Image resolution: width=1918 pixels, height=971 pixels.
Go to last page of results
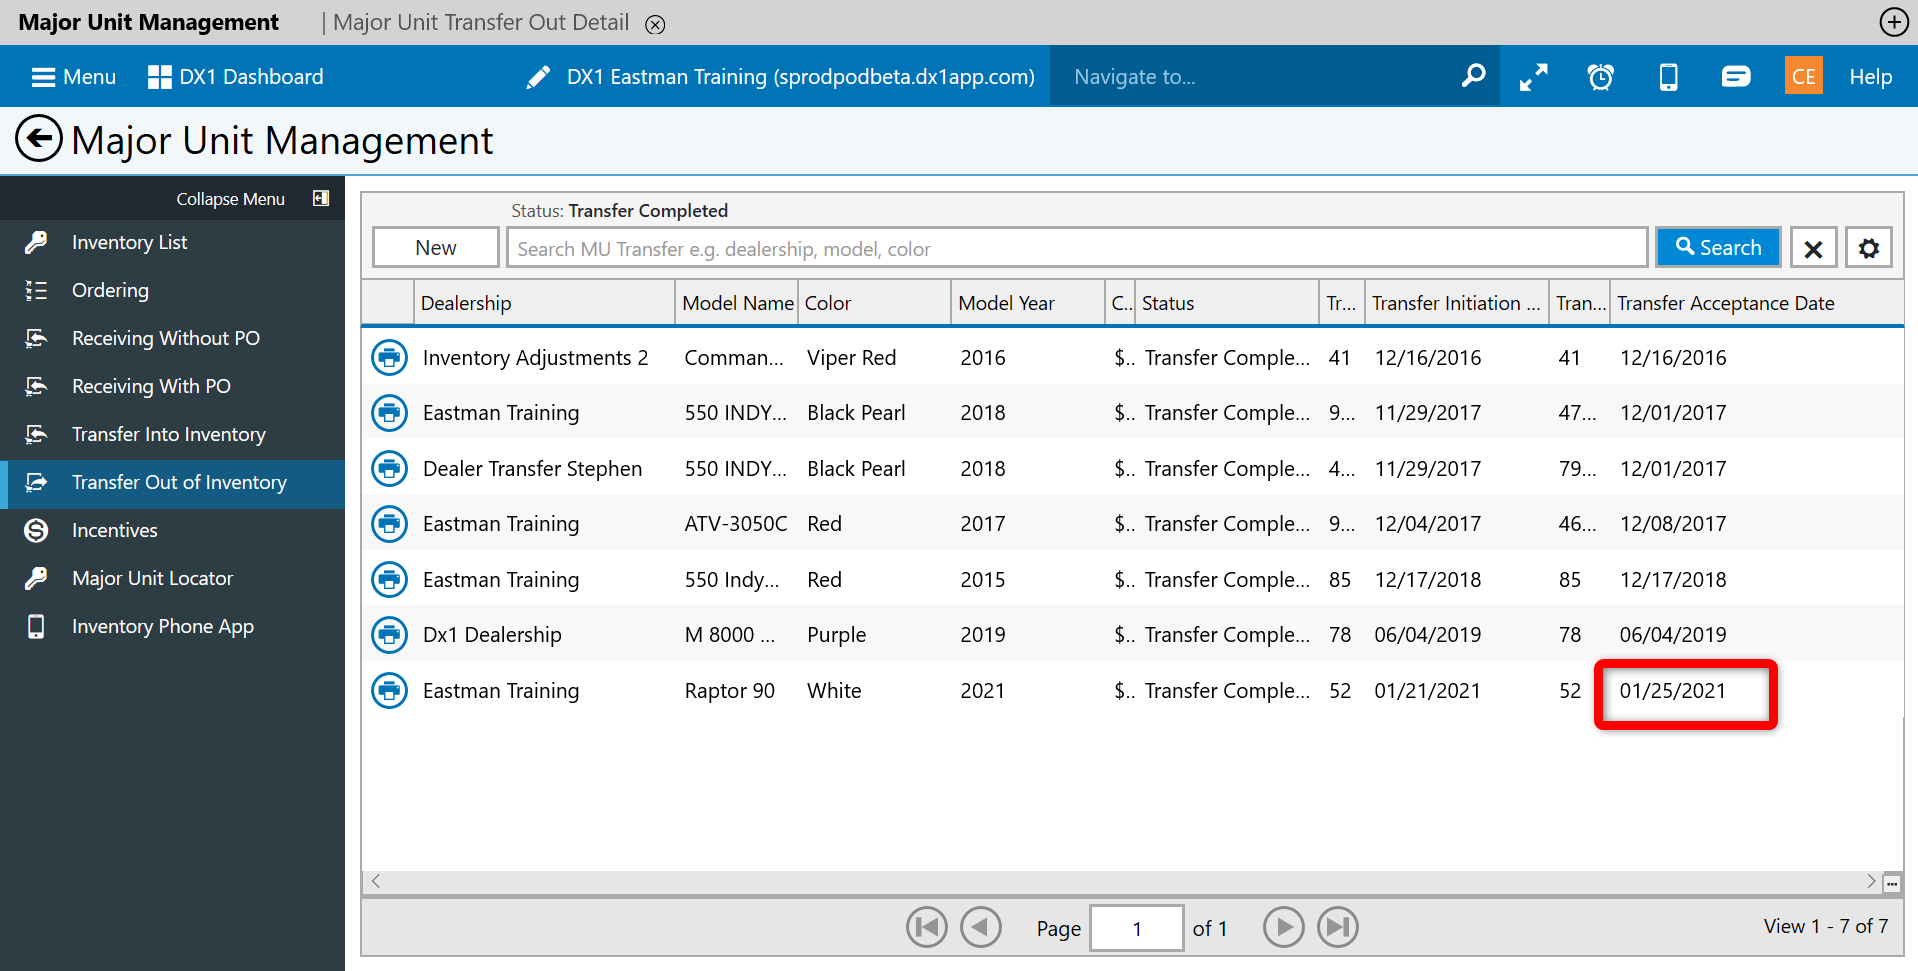tap(1337, 927)
